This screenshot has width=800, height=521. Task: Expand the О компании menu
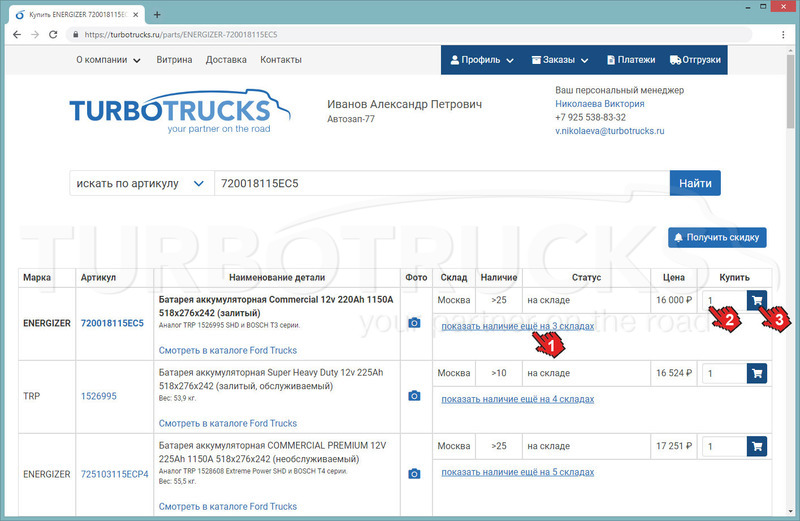tap(108, 60)
